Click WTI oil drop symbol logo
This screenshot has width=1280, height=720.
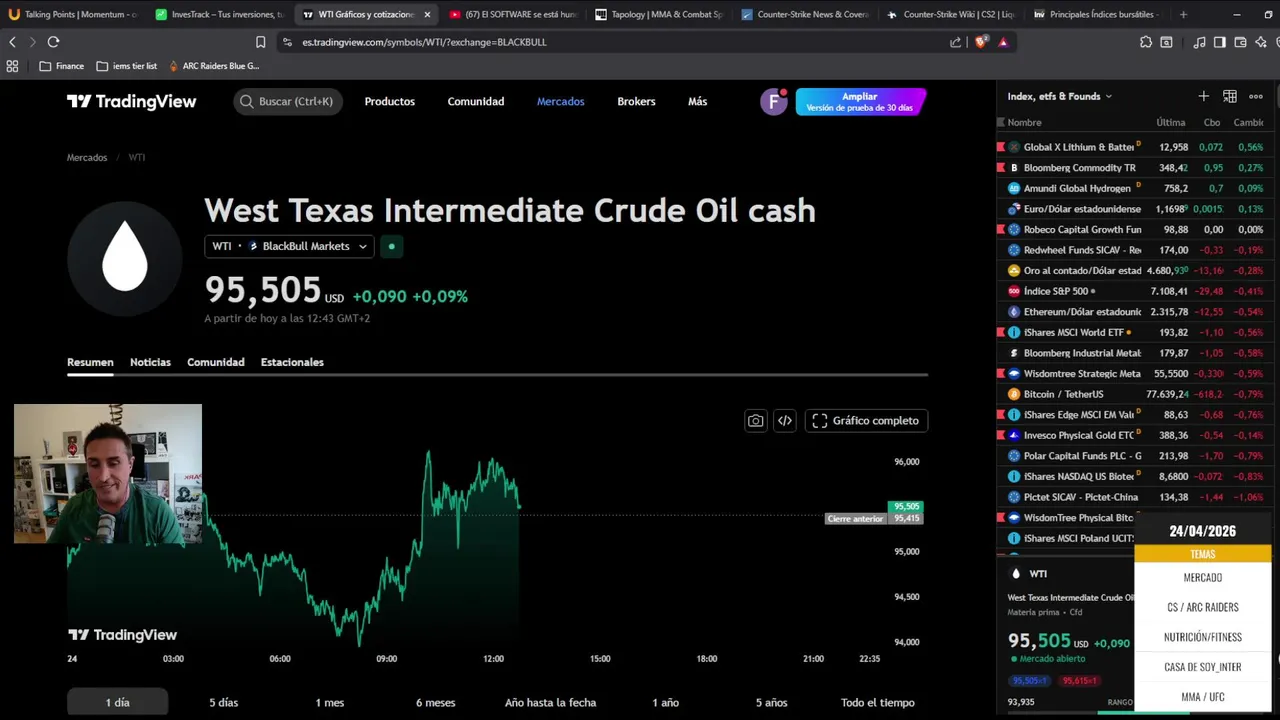[125, 258]
